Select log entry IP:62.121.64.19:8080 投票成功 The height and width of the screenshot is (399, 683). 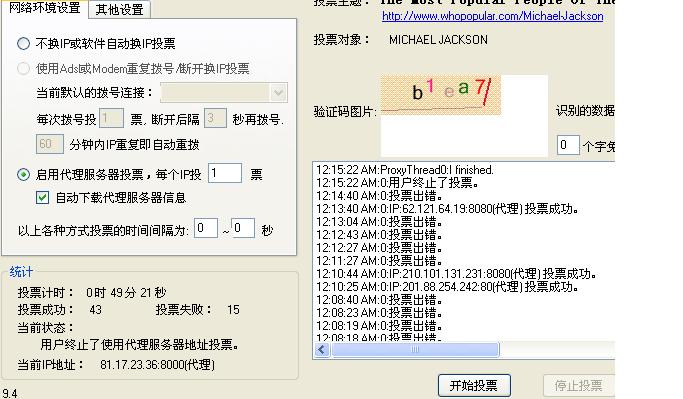click(448, 209)
